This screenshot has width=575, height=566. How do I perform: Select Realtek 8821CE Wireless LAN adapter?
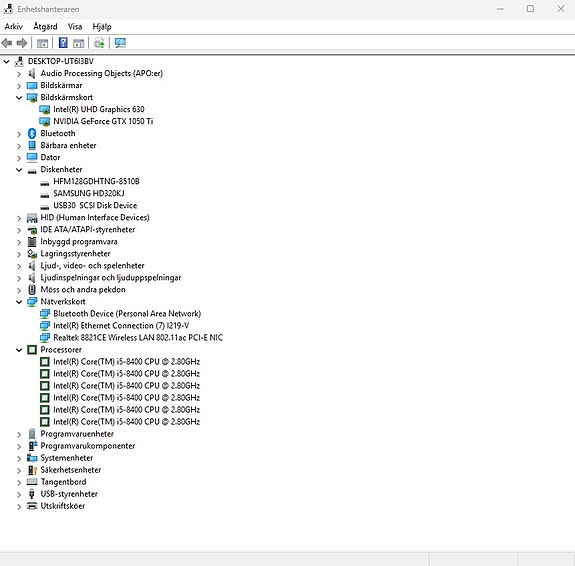coord(138,338)
